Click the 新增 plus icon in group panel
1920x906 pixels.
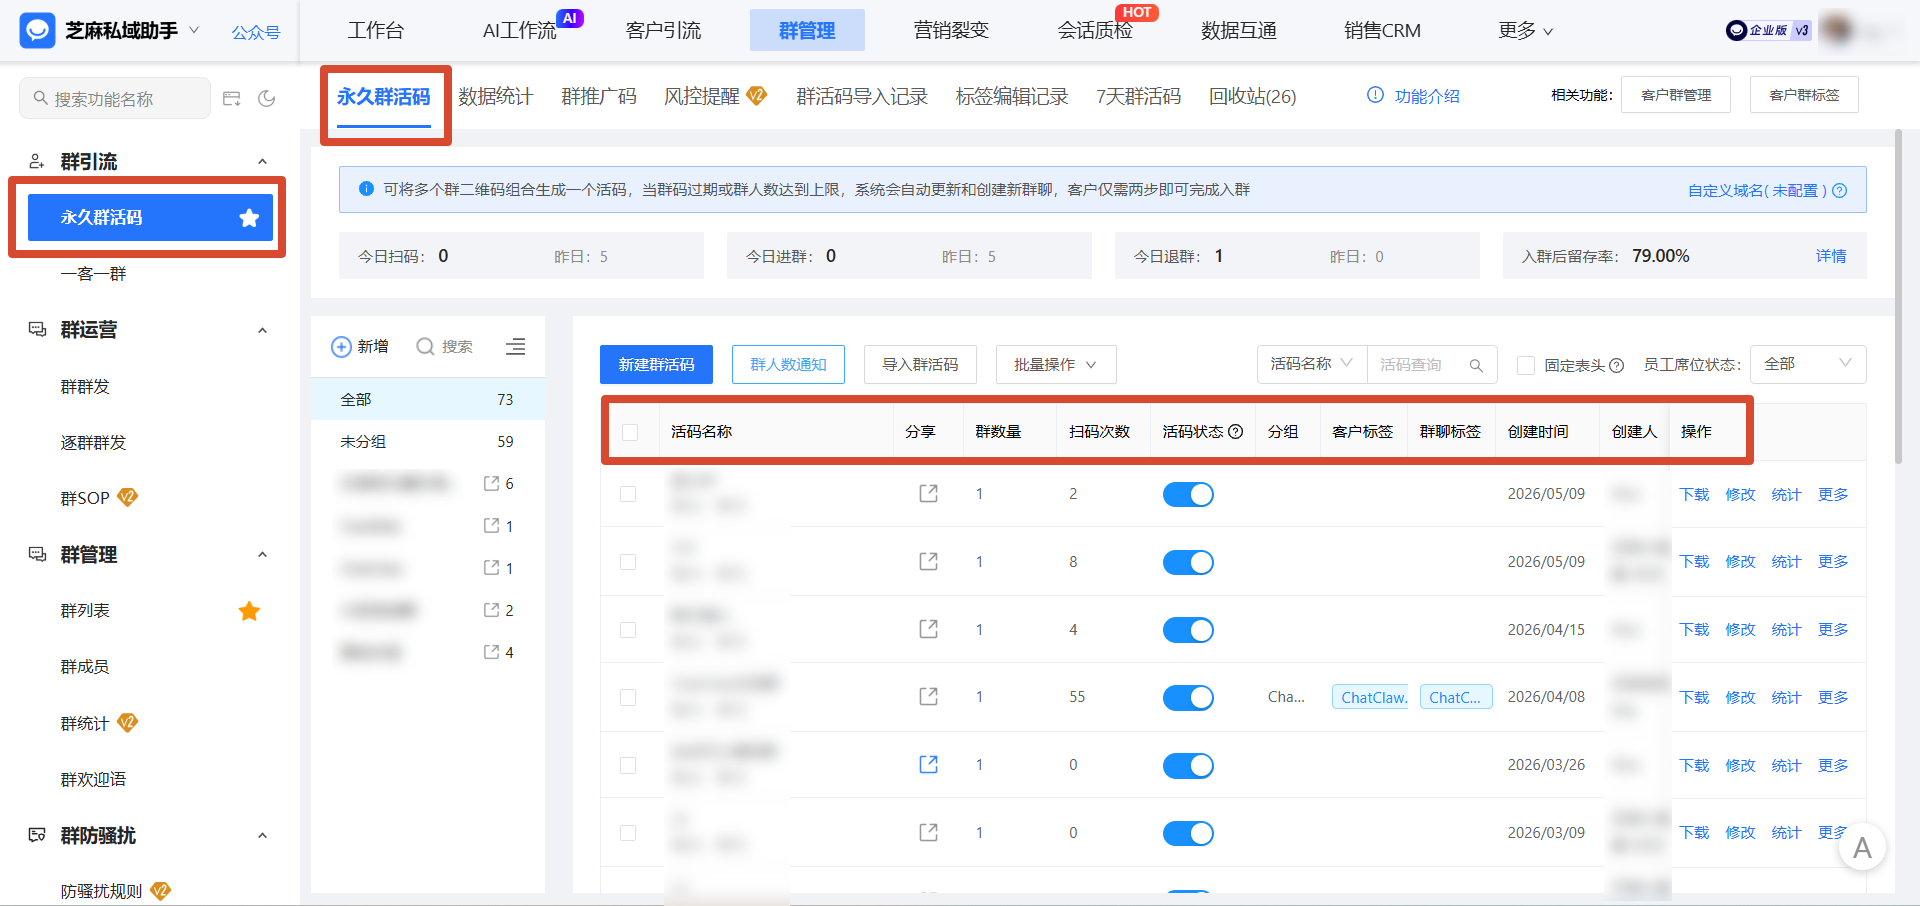click(341, 347)
